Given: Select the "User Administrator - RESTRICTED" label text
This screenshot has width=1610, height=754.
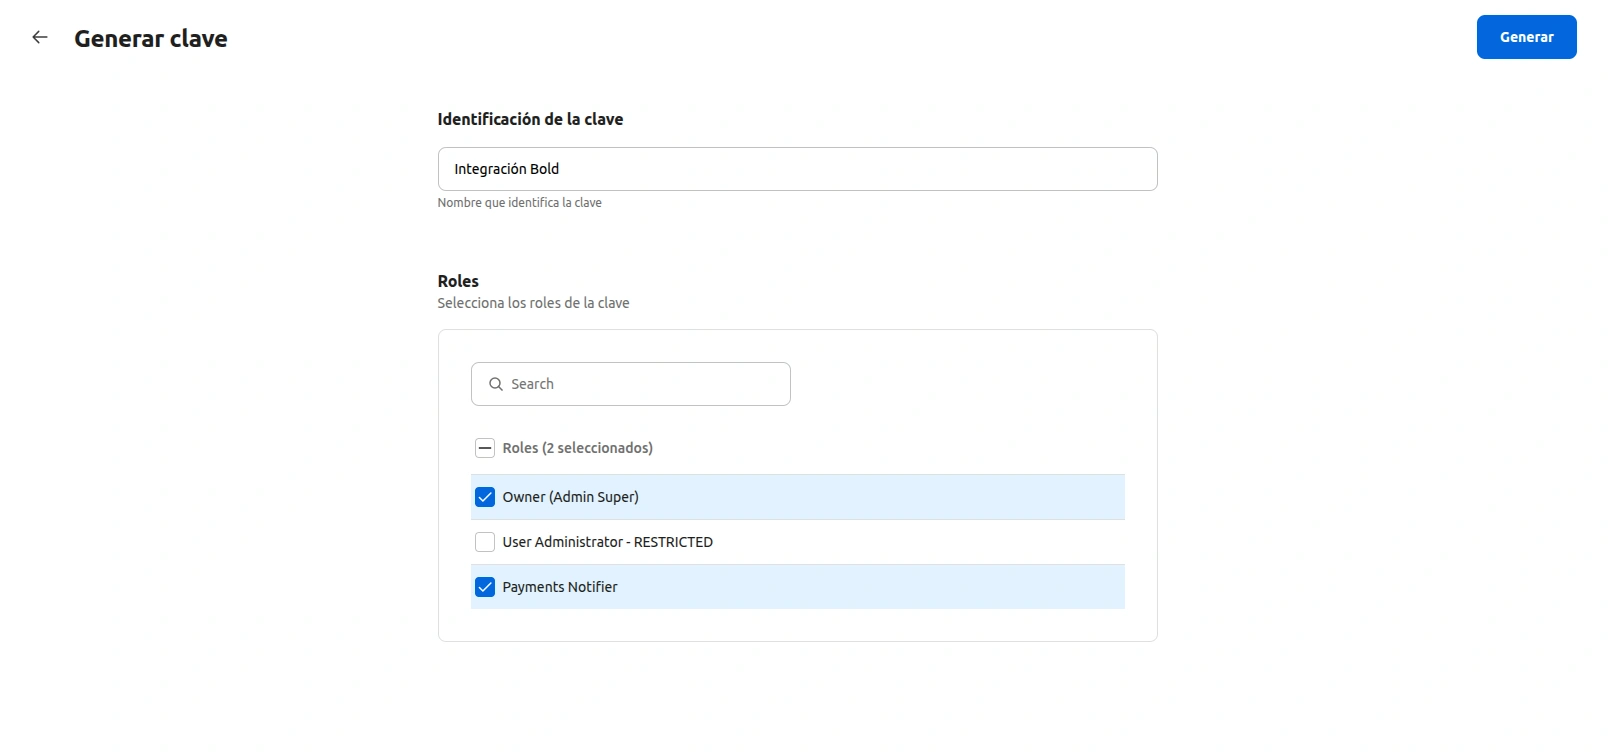Looking at the screenshot, I should tap(607, 542).
